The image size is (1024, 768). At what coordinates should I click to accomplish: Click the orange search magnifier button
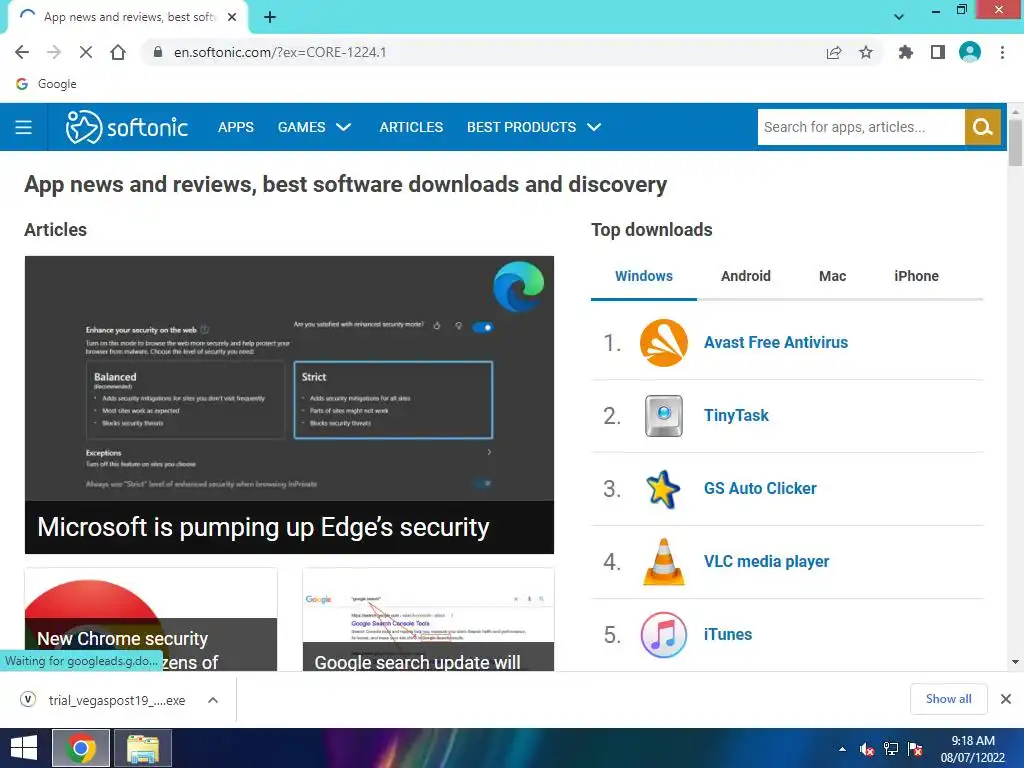pyautogui.click(x=982, y=127)
